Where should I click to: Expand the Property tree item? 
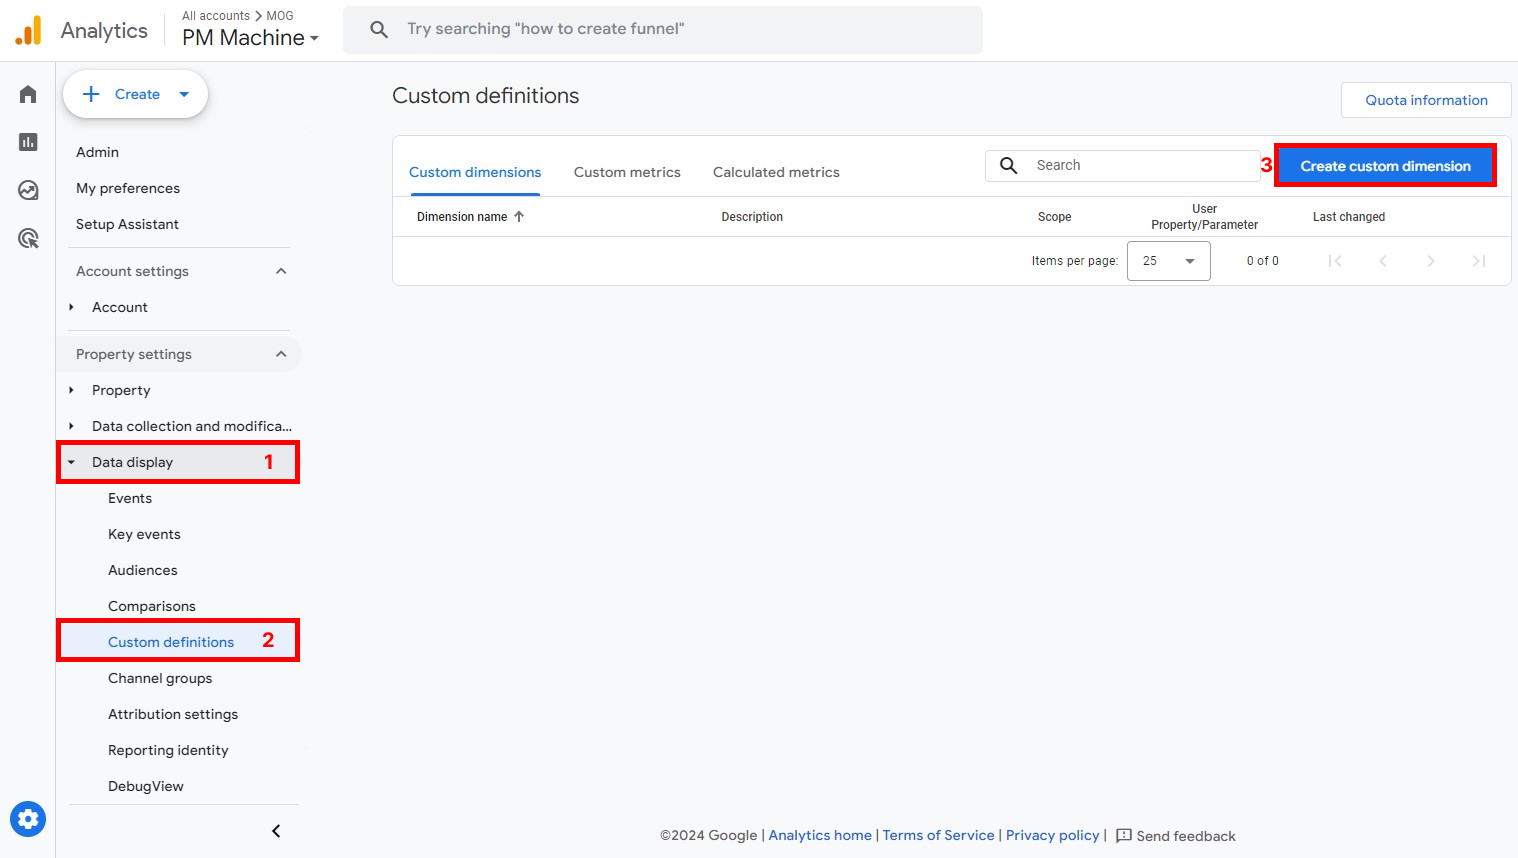tap(71, 390)
